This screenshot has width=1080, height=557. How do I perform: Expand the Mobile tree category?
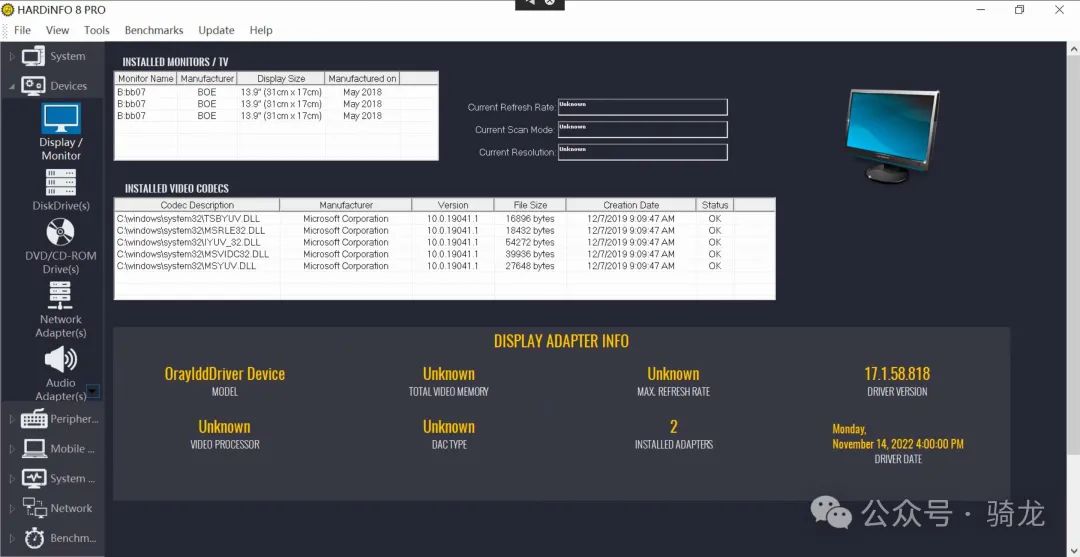pyautogui.click(x=12, y=449)
